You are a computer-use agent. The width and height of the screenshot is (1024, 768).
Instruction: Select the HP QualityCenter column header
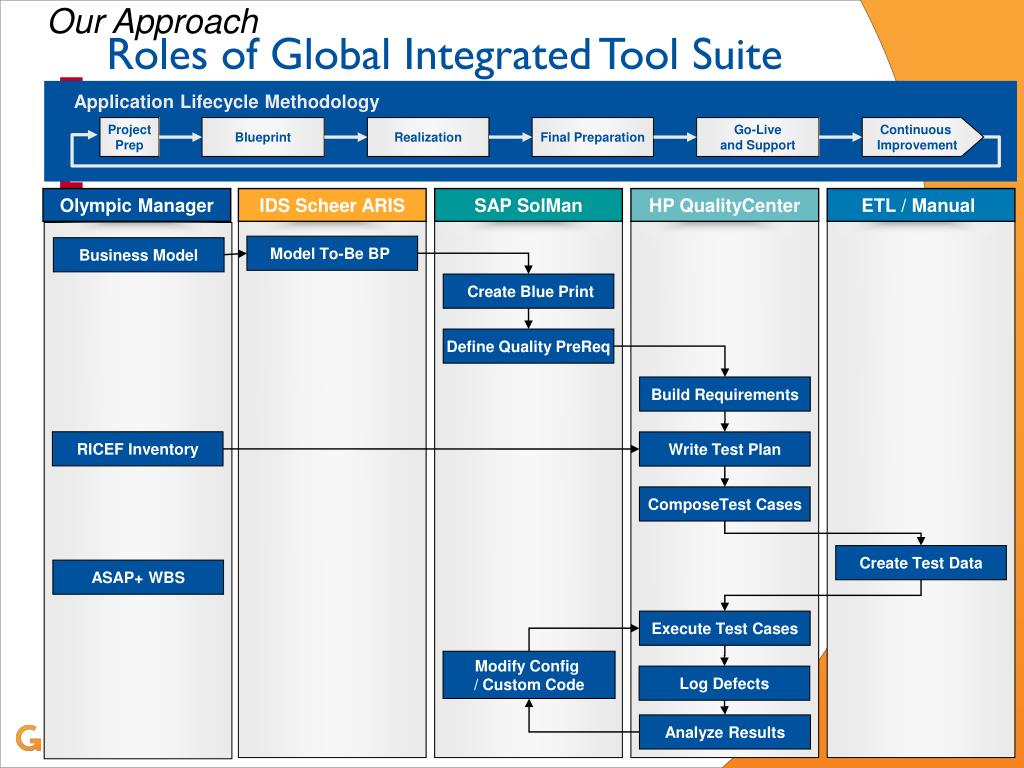pyautogui.click(x=724, y=206)
